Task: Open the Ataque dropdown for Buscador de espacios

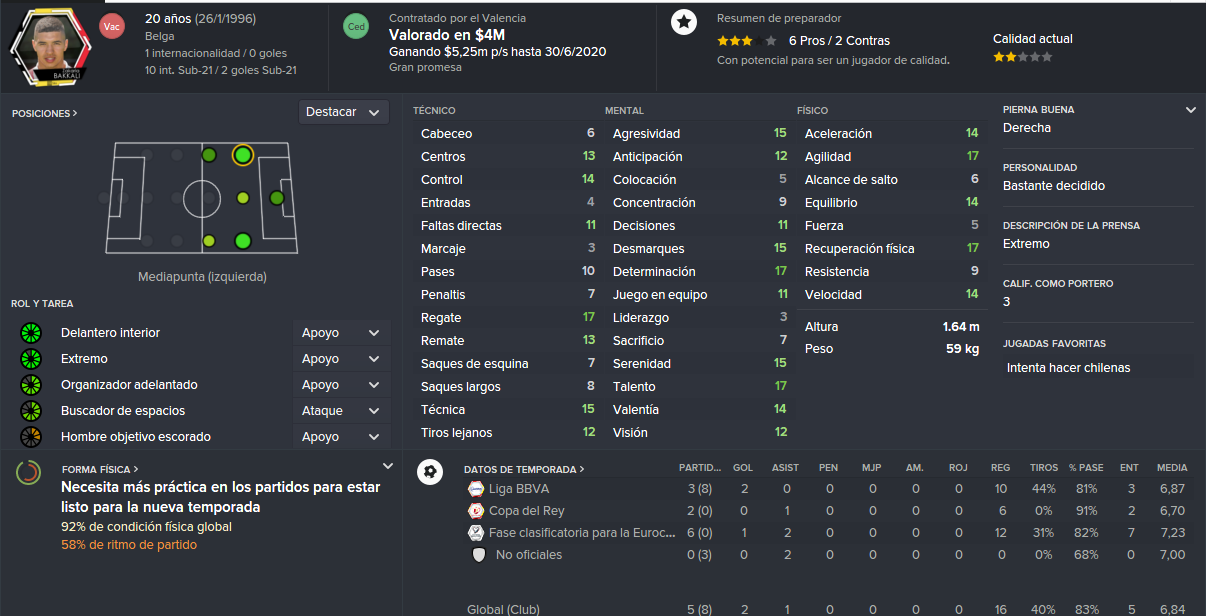Action: coord(342,411)
